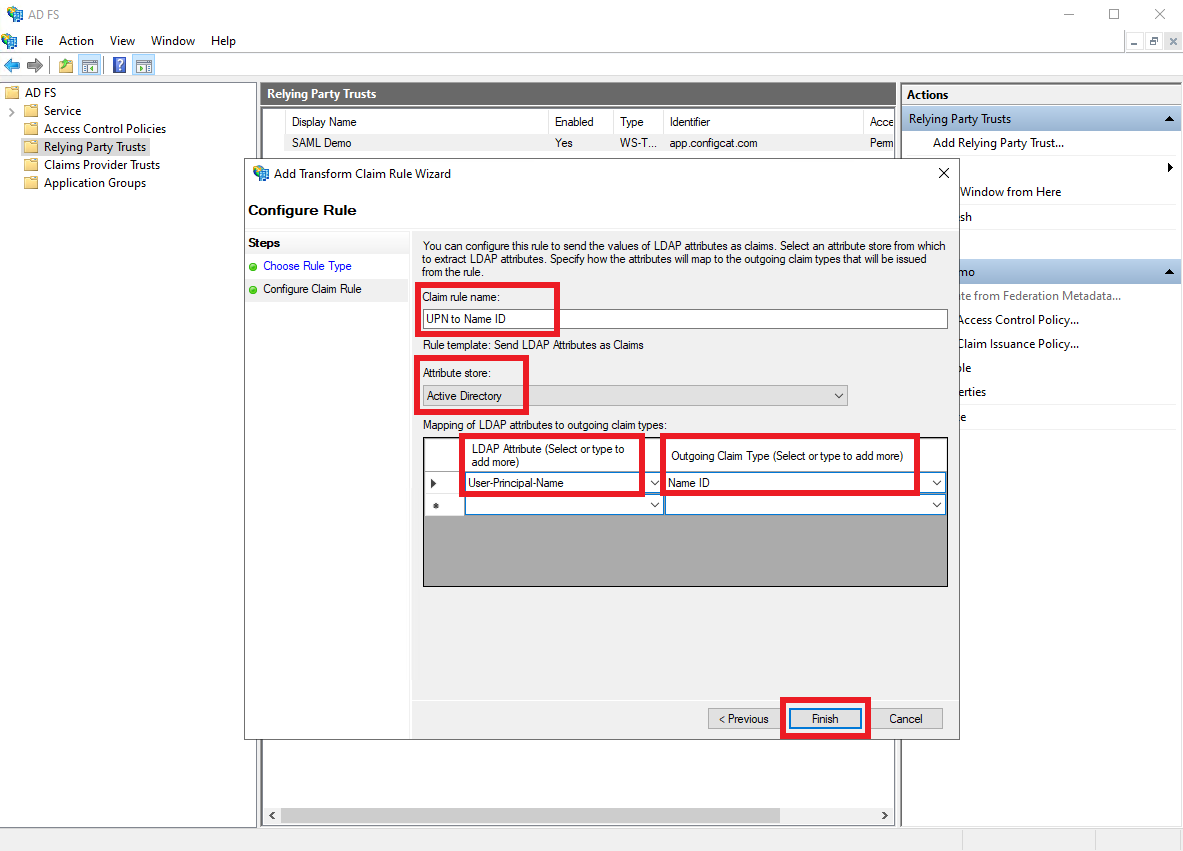Click the Claim rule name text field
The height and width of the screenshot is (851, 1183).
(684, 319)
